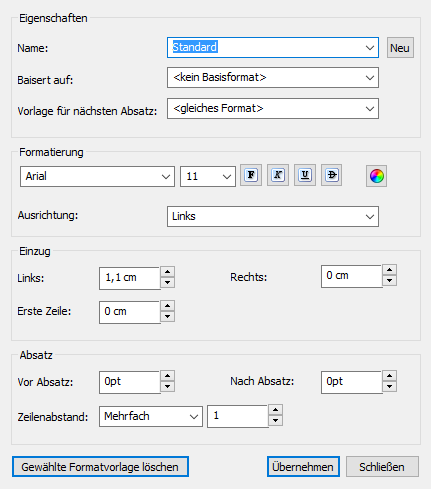This screenshot has width=431, height=489.
Task: Decrease the Vor Absatz spacing
Action: point(168,386)
